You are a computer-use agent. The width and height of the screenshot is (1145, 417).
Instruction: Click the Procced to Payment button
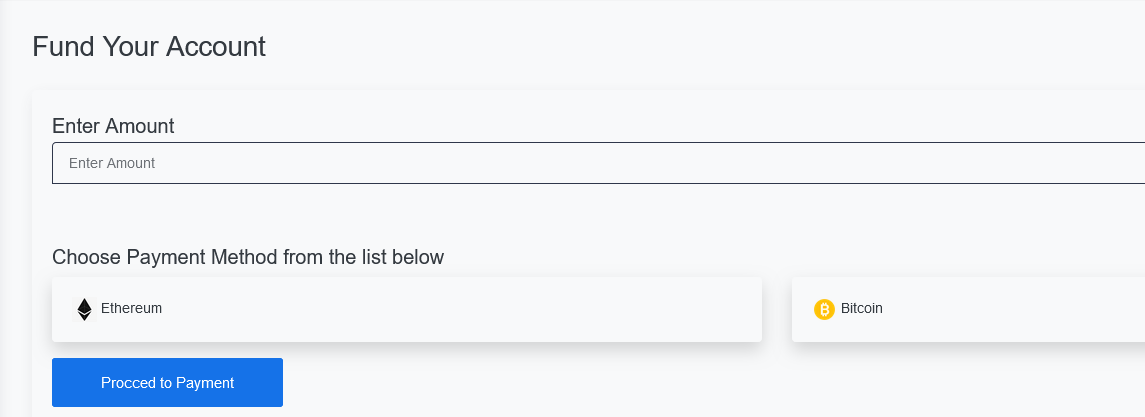point(167,383)
